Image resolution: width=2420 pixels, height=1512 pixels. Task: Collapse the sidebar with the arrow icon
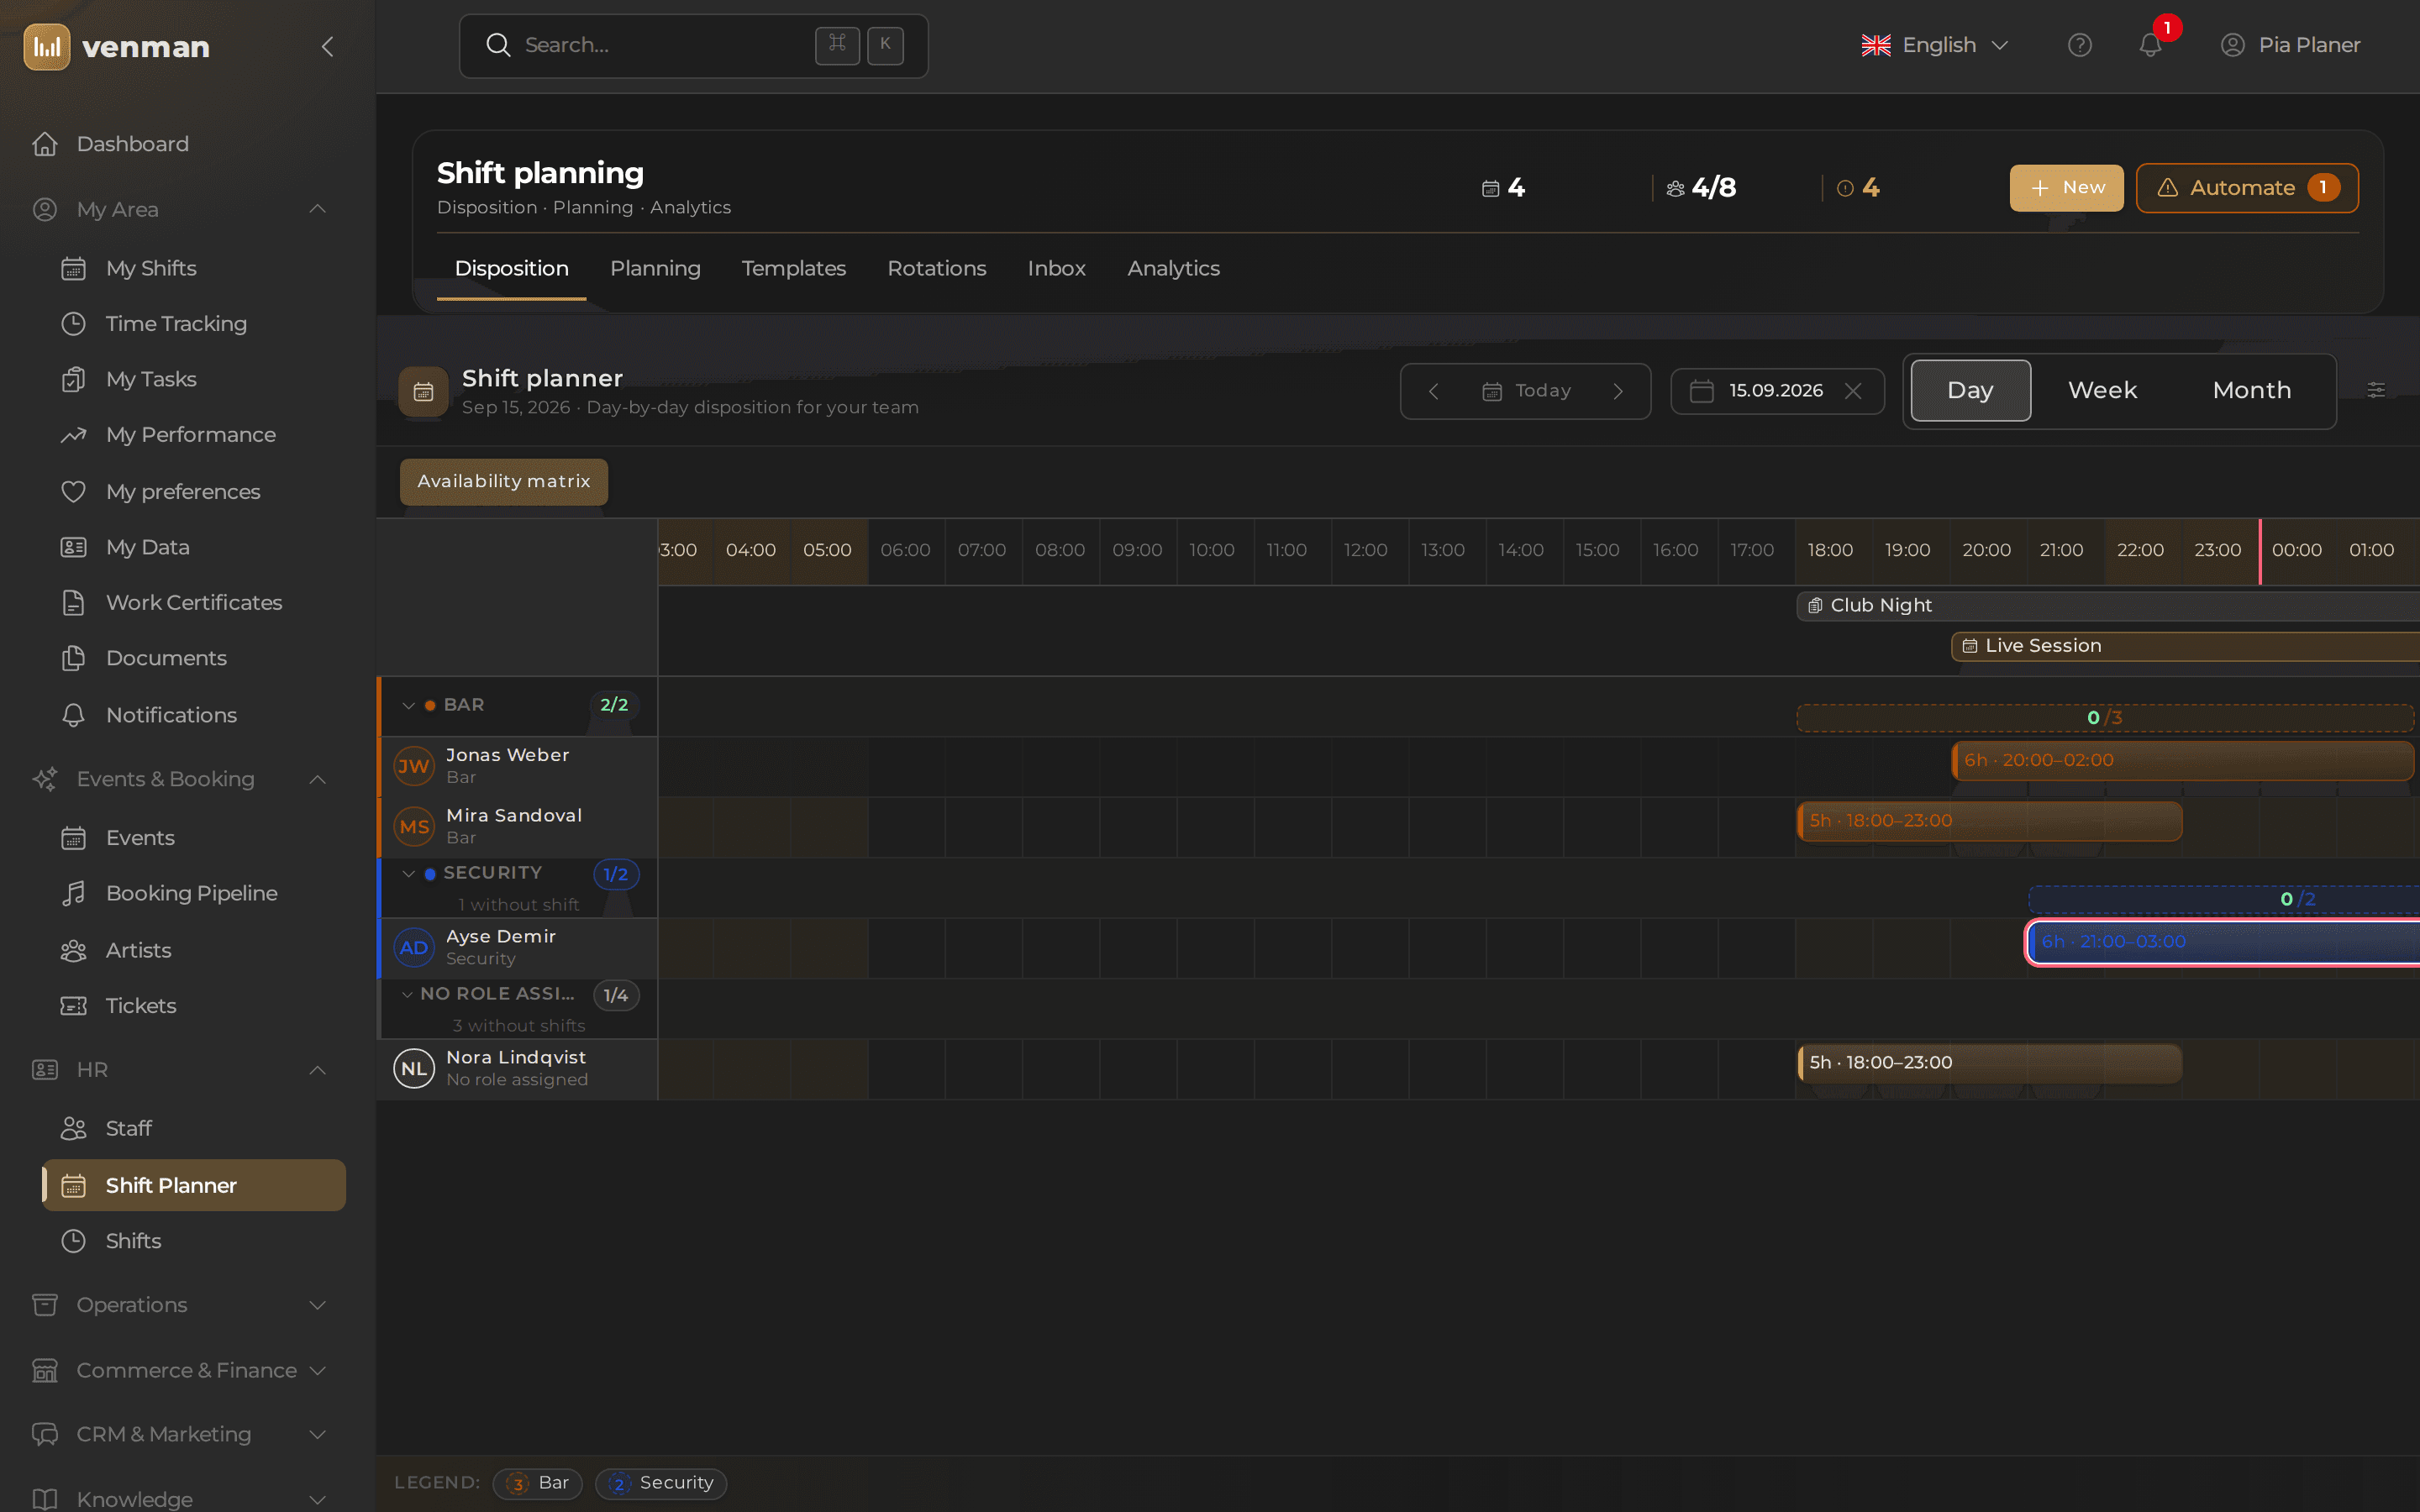pos(327,46)
